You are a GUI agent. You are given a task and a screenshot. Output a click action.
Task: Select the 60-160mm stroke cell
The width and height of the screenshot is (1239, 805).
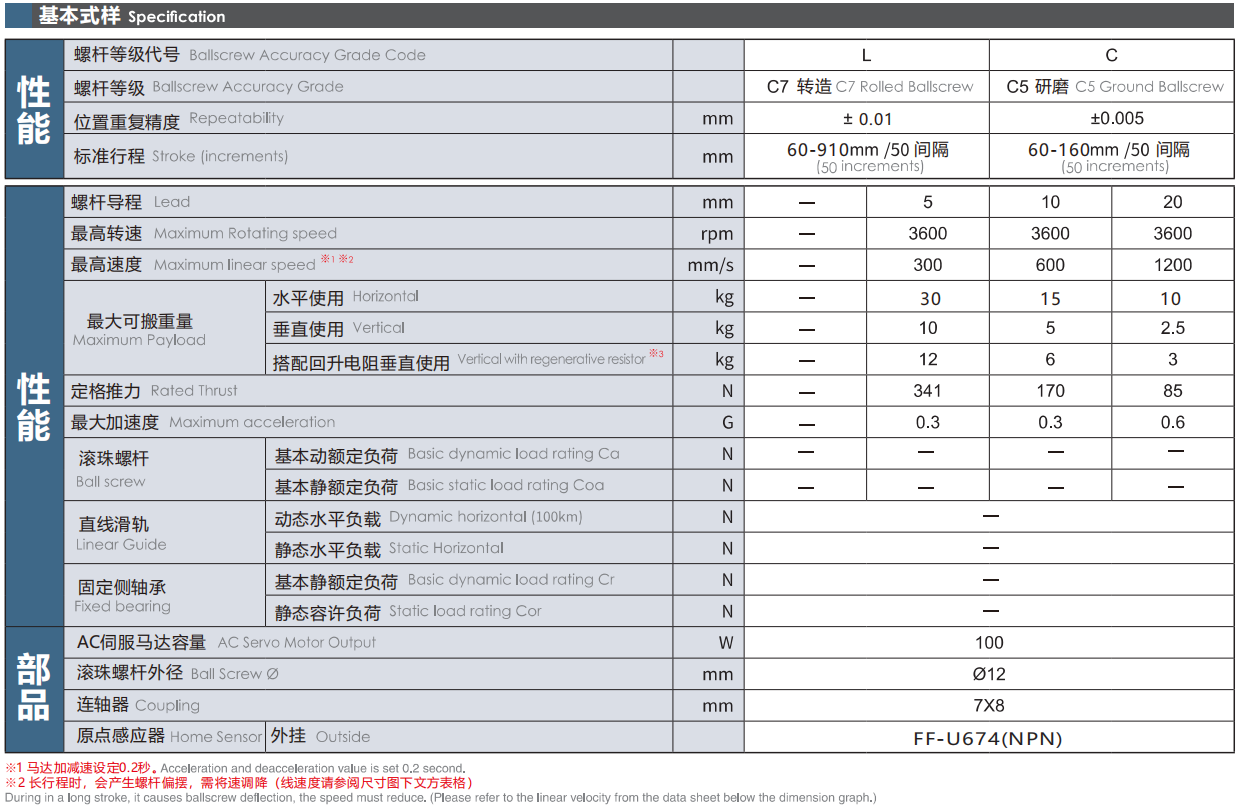[x=1111, y=156]
